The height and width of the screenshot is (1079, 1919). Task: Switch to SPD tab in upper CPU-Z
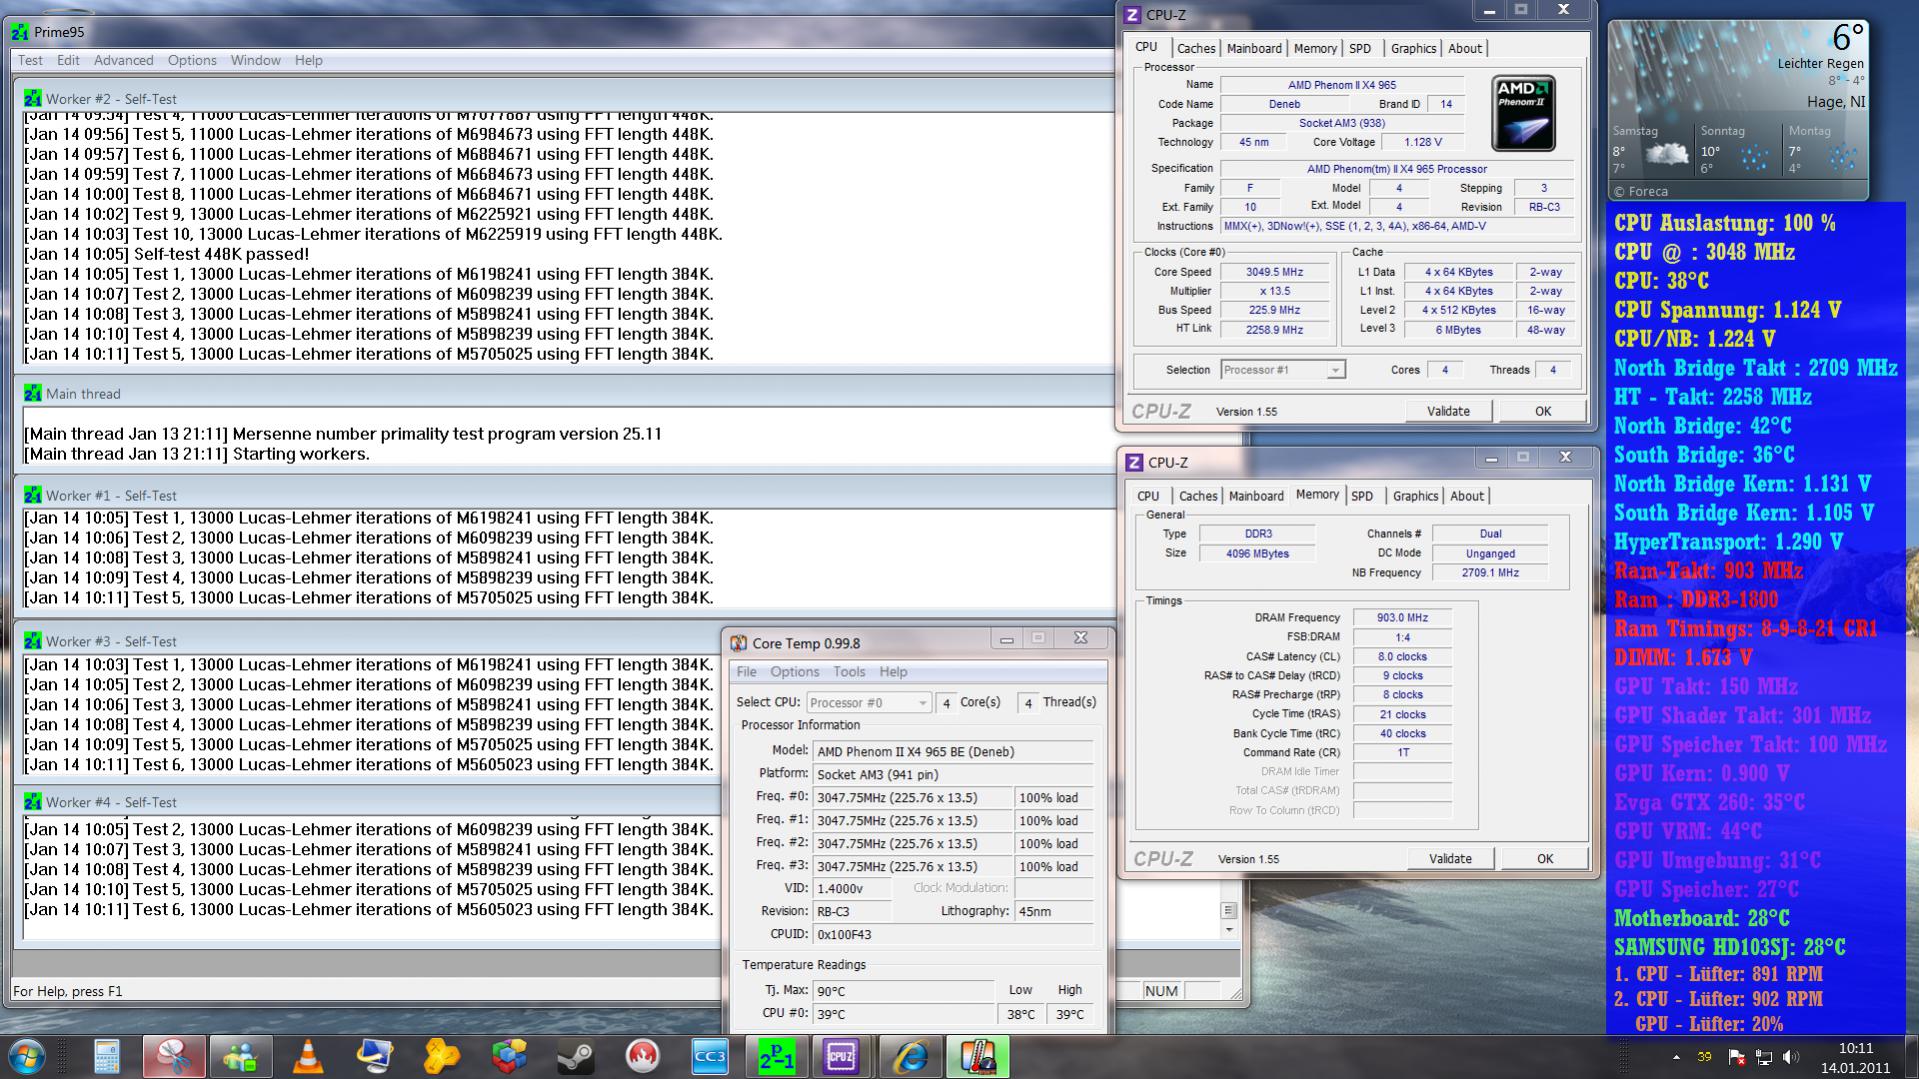pos(1360,48)
